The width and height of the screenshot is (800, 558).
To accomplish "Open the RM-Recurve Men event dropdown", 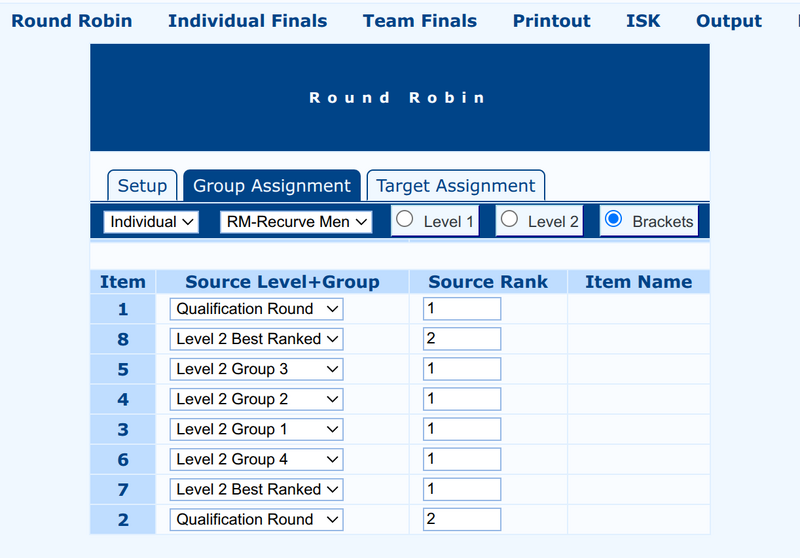I will pos(296,222).
